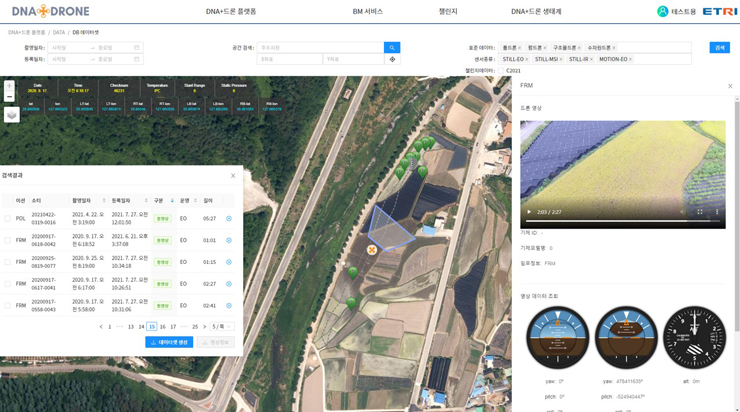Zoom in the map with plus button
Viewport: 740px width, 412px height.
tap(9, 86)
